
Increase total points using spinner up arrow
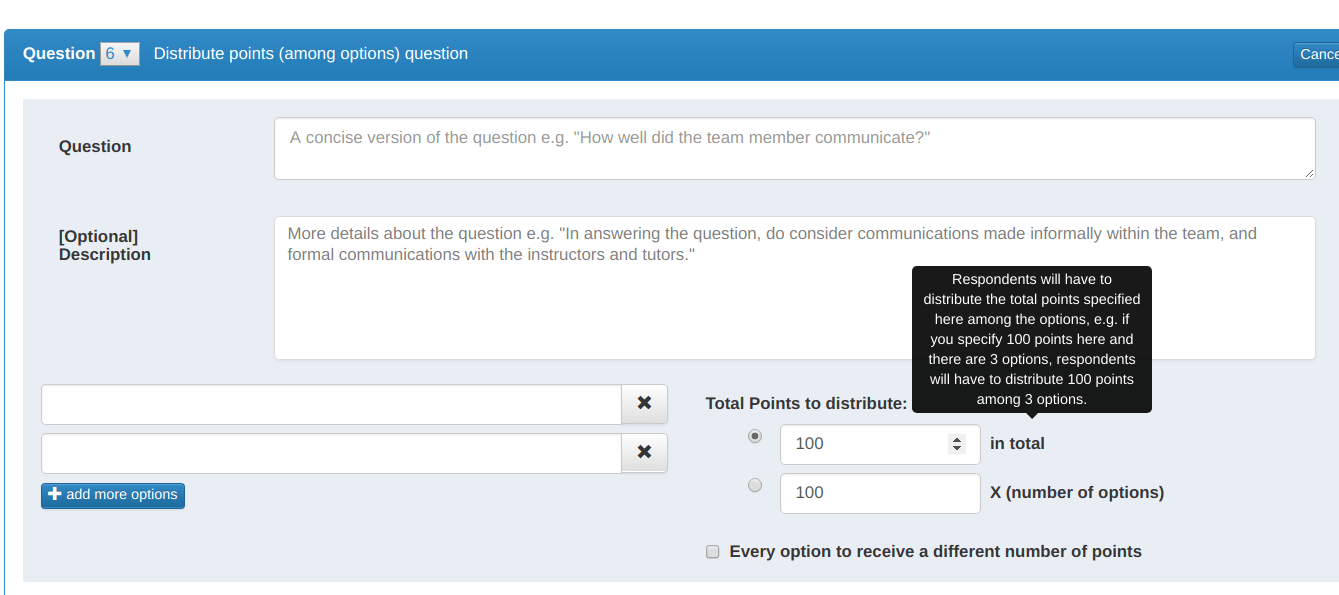[x=957, y=439]
